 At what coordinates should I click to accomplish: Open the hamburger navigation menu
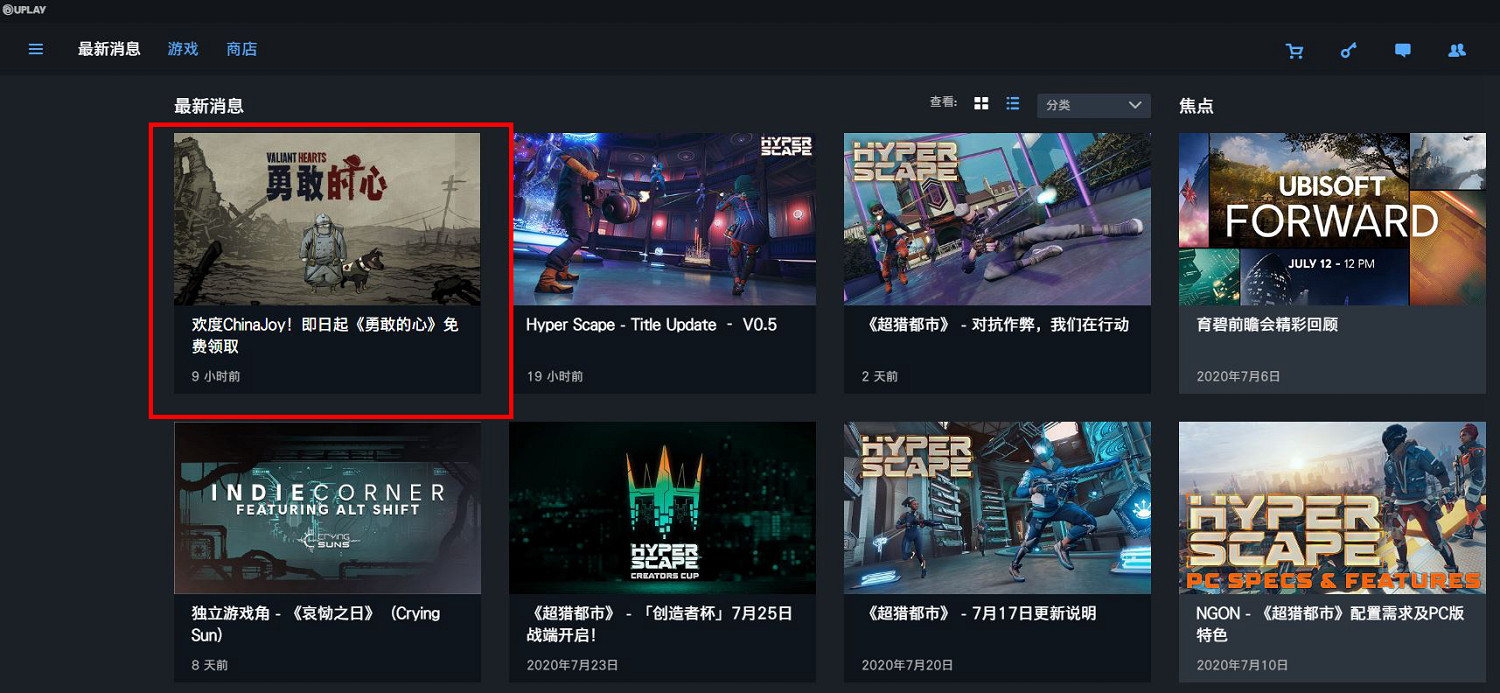pos(36,49)
